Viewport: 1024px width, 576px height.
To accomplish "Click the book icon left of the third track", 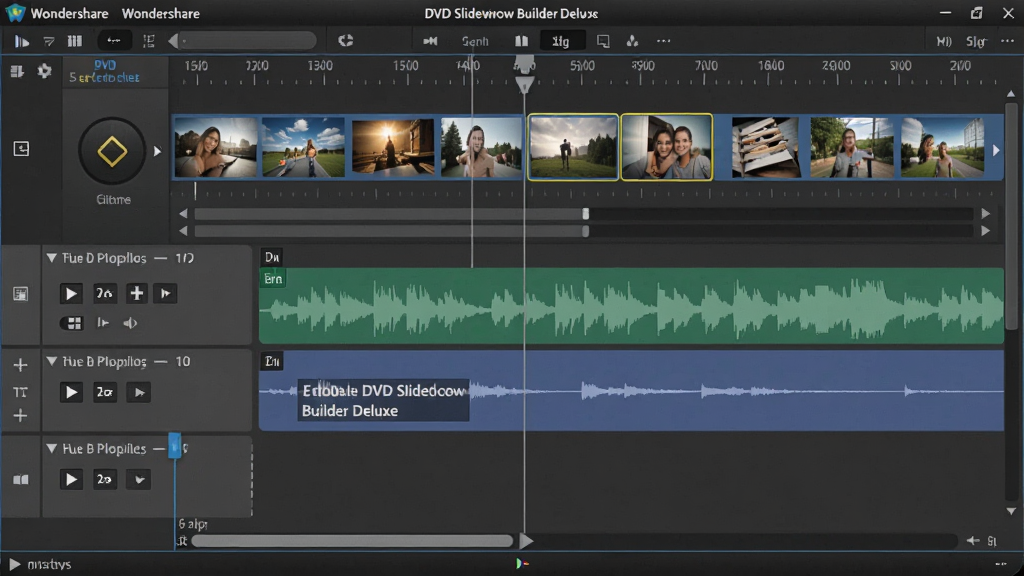I will point(21,480).
